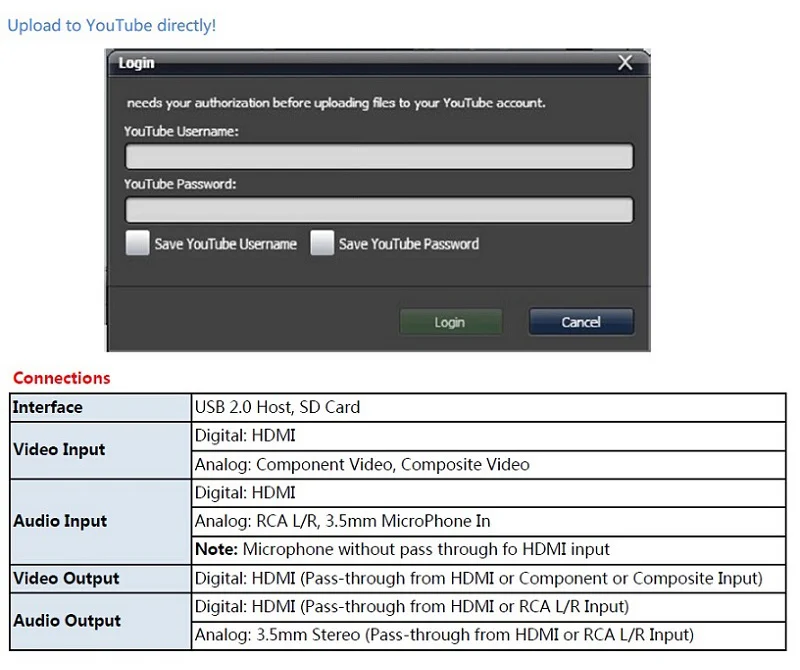The image size is (800, 670).
Task: Tick the Save YouTube Password checkbox
Action: point(322,242)
